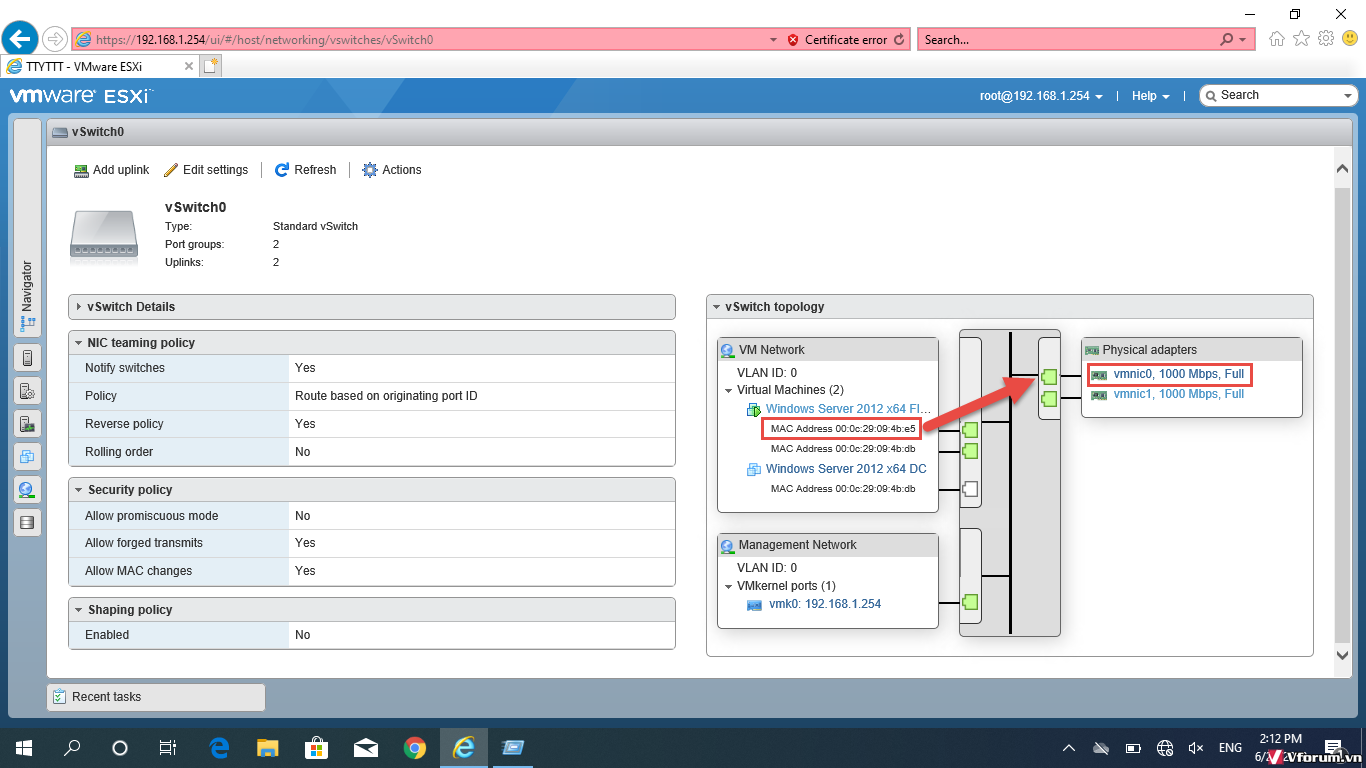Click the VMware ESXi logo
The height and width of the screenshot is (768, 1366).
point(80,96)
